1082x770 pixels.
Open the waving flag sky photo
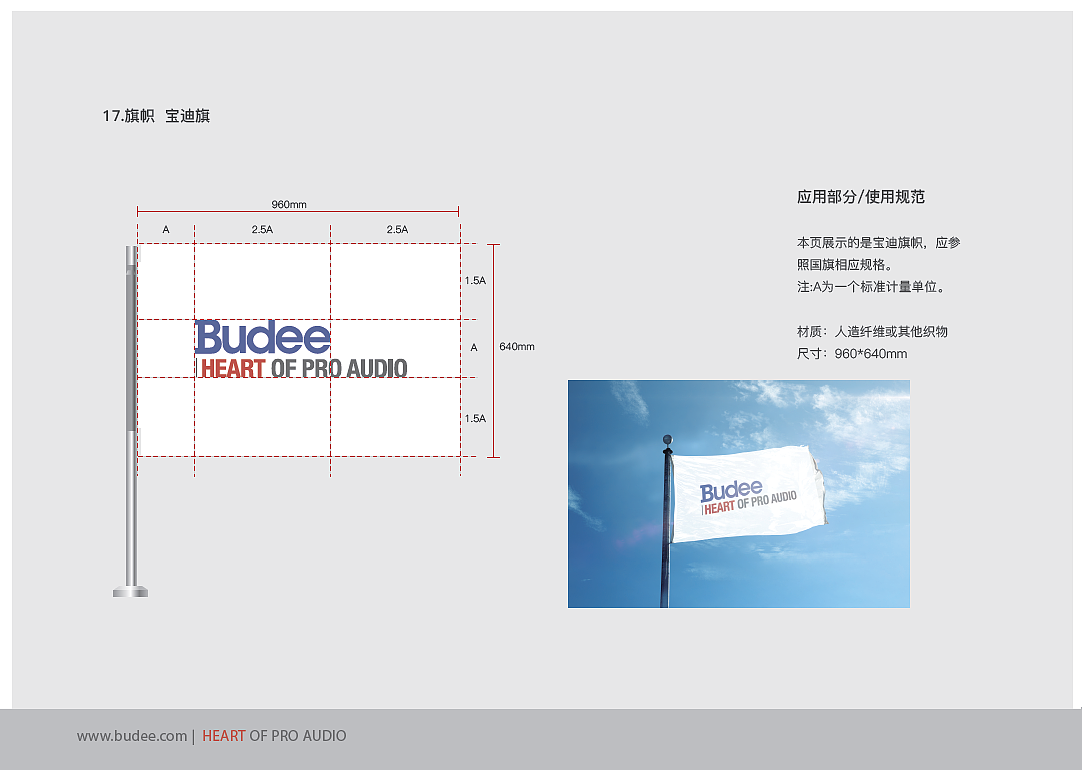pos(738,494)
